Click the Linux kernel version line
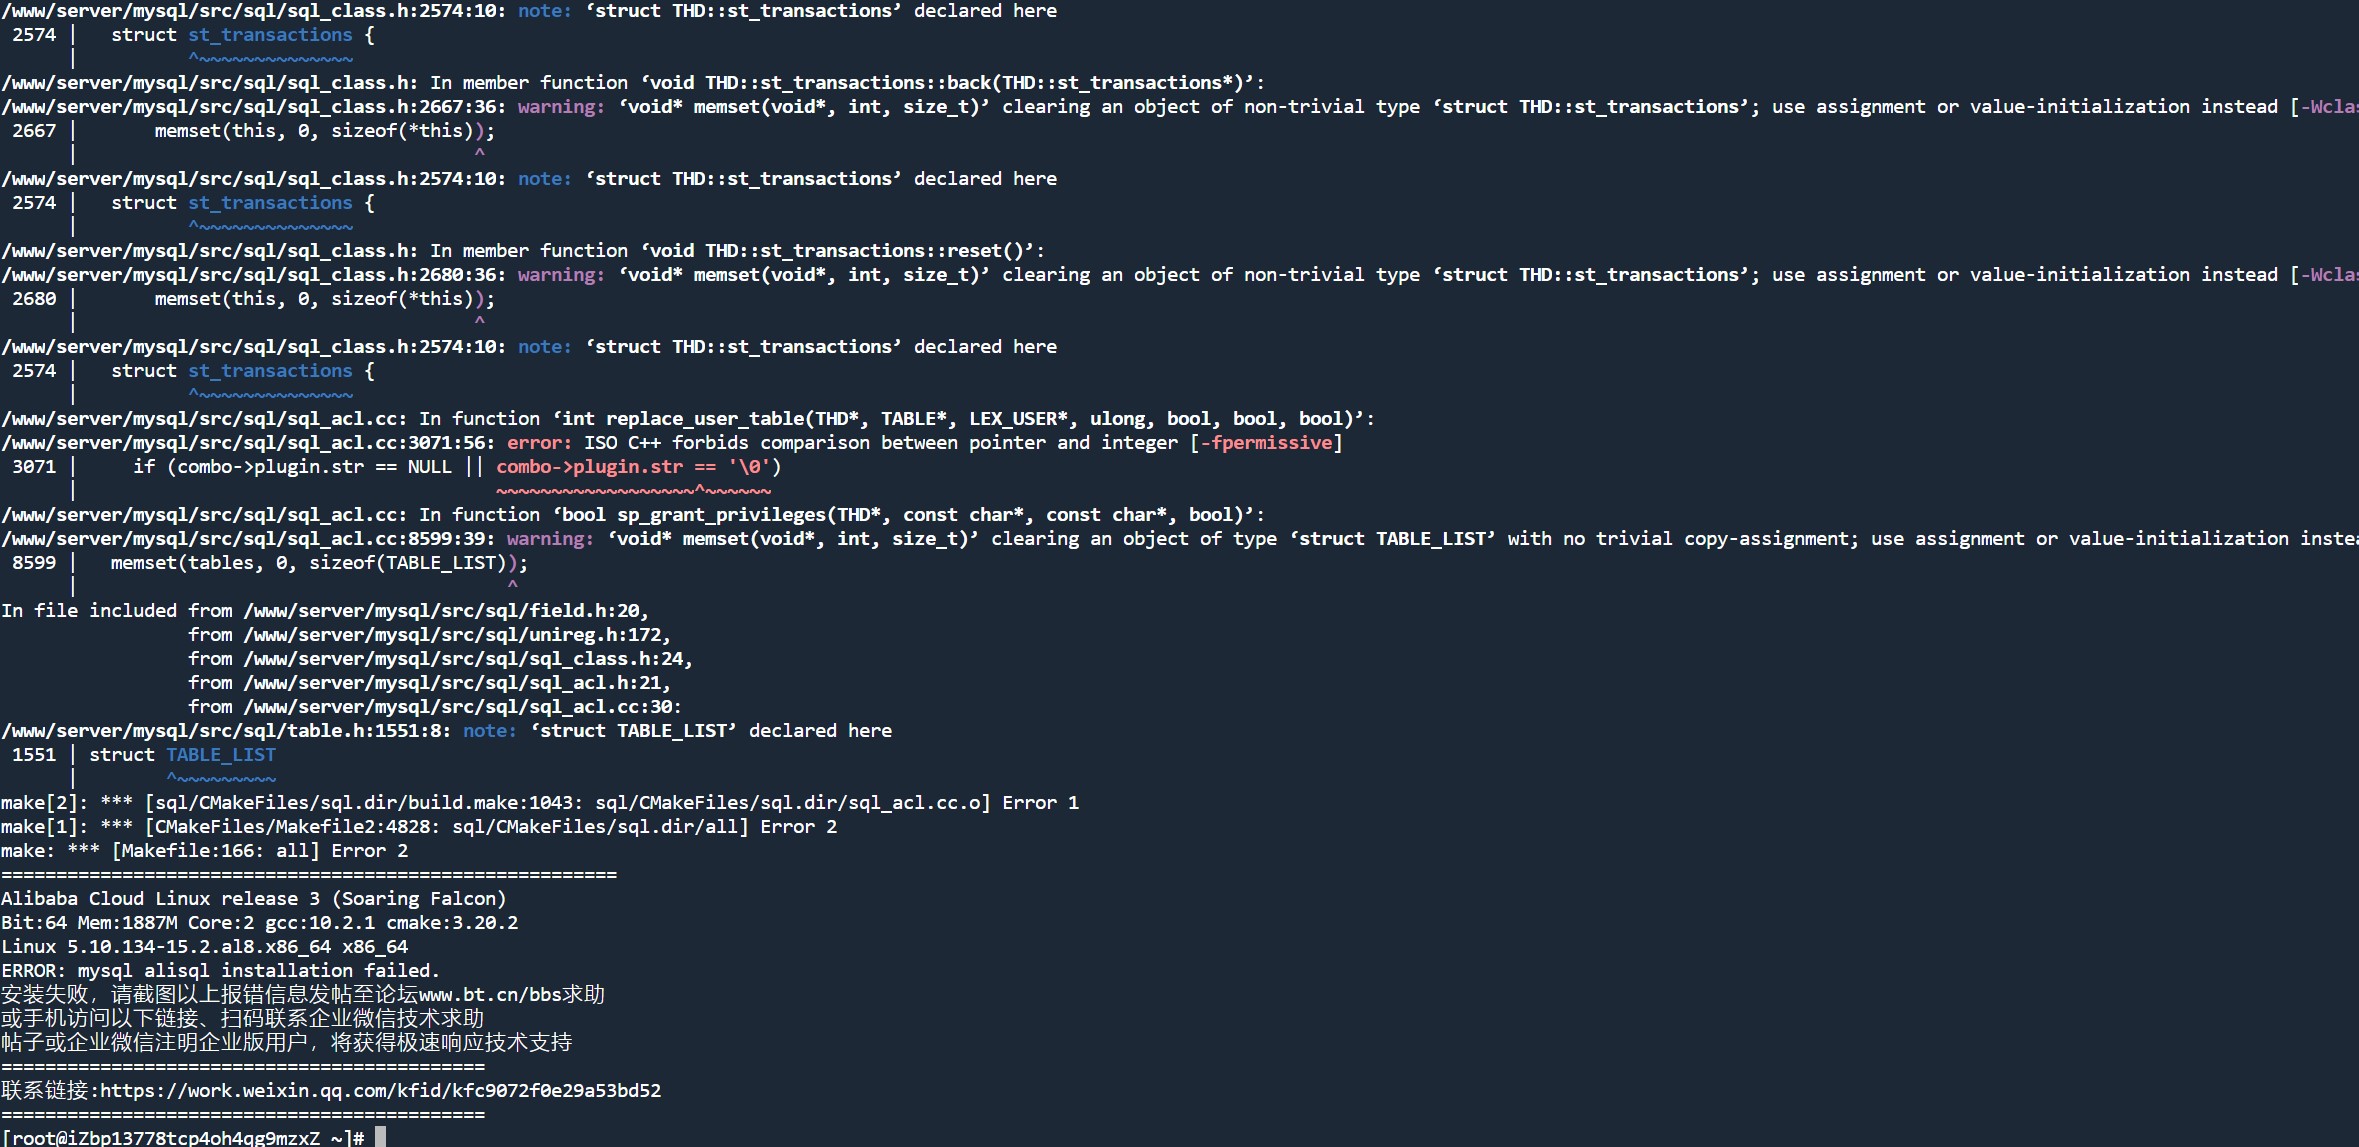 [205, 947]
